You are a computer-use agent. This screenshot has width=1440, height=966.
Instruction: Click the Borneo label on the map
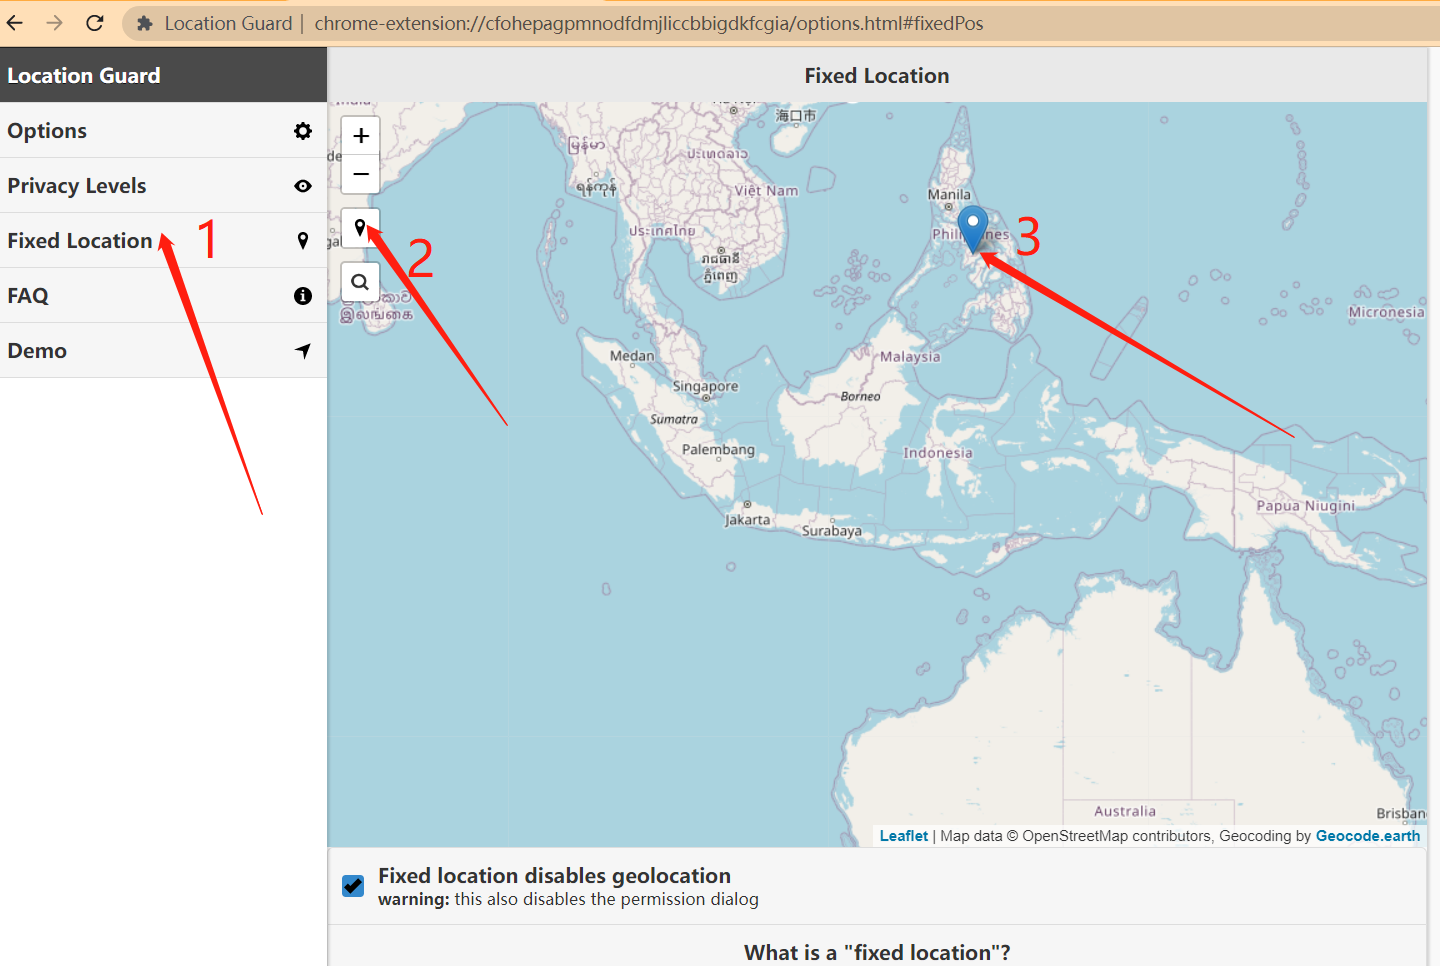pos(861,397)
